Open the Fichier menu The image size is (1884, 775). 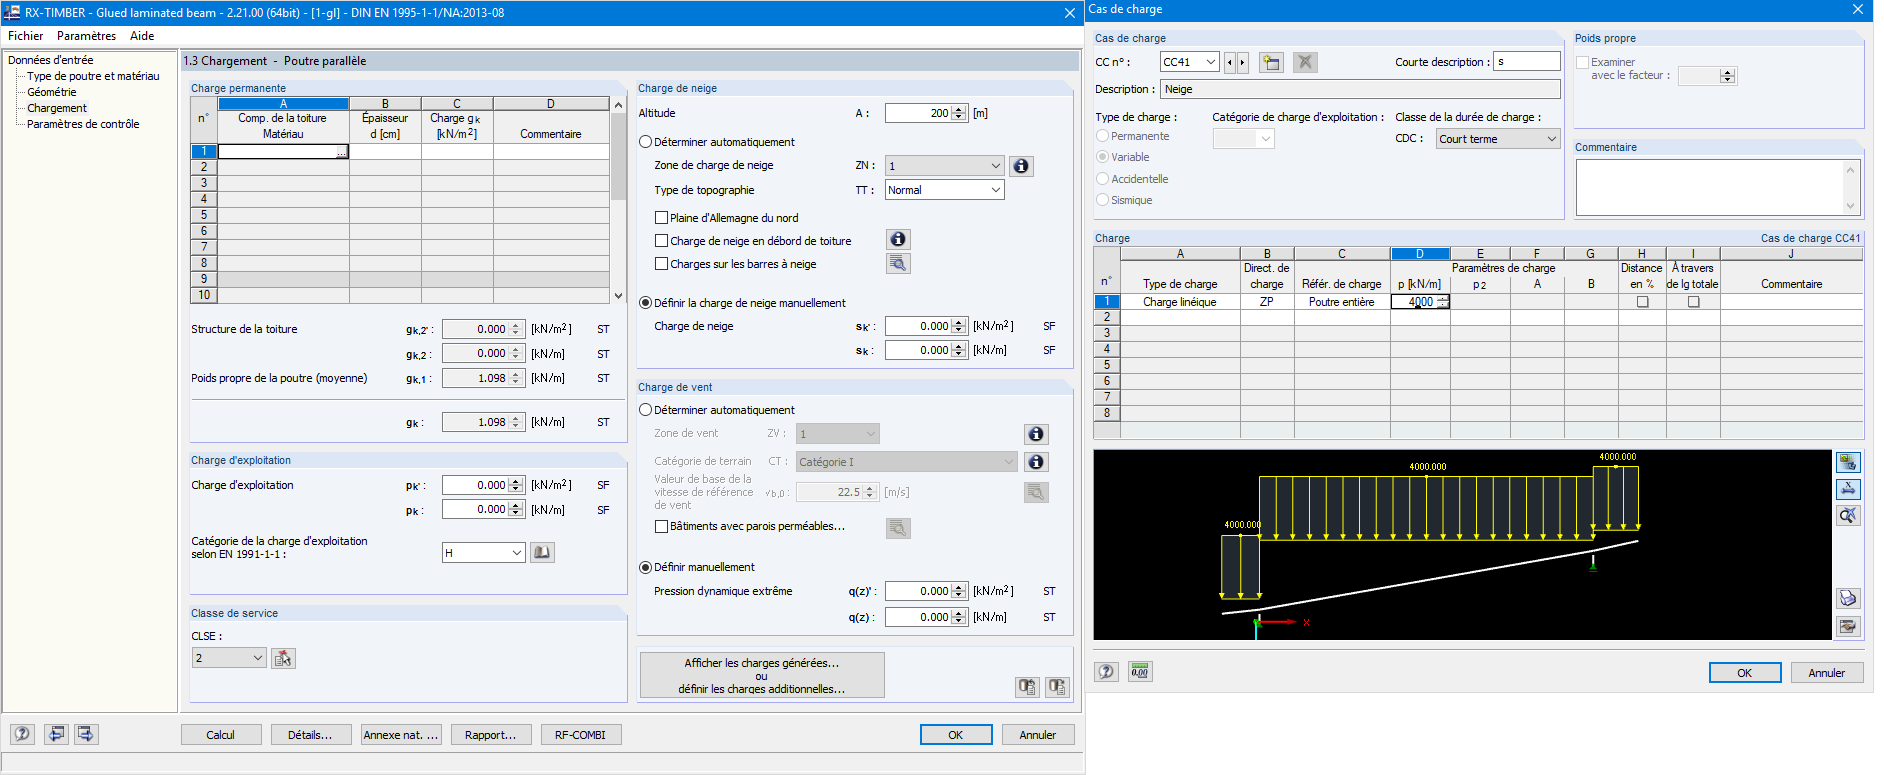coord(26,36)
